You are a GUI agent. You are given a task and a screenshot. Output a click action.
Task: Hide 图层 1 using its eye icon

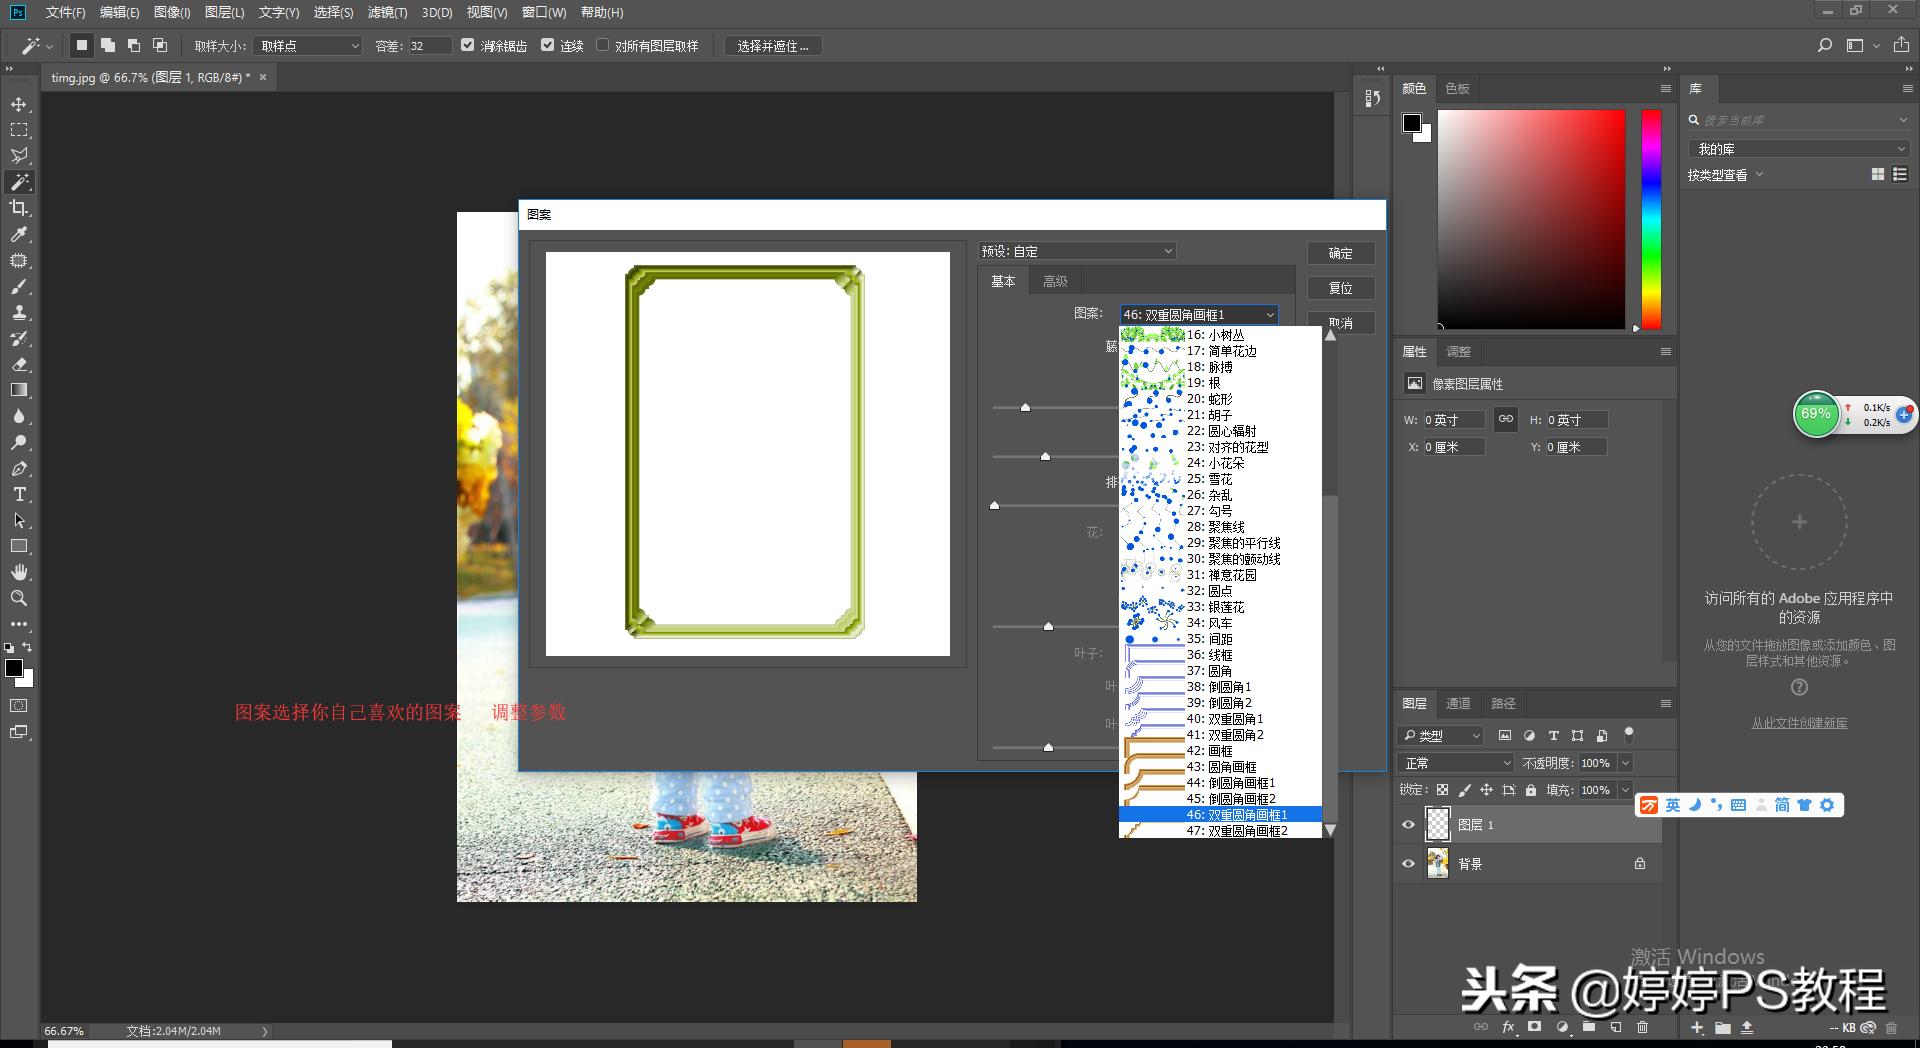(x=1408, y=825)
